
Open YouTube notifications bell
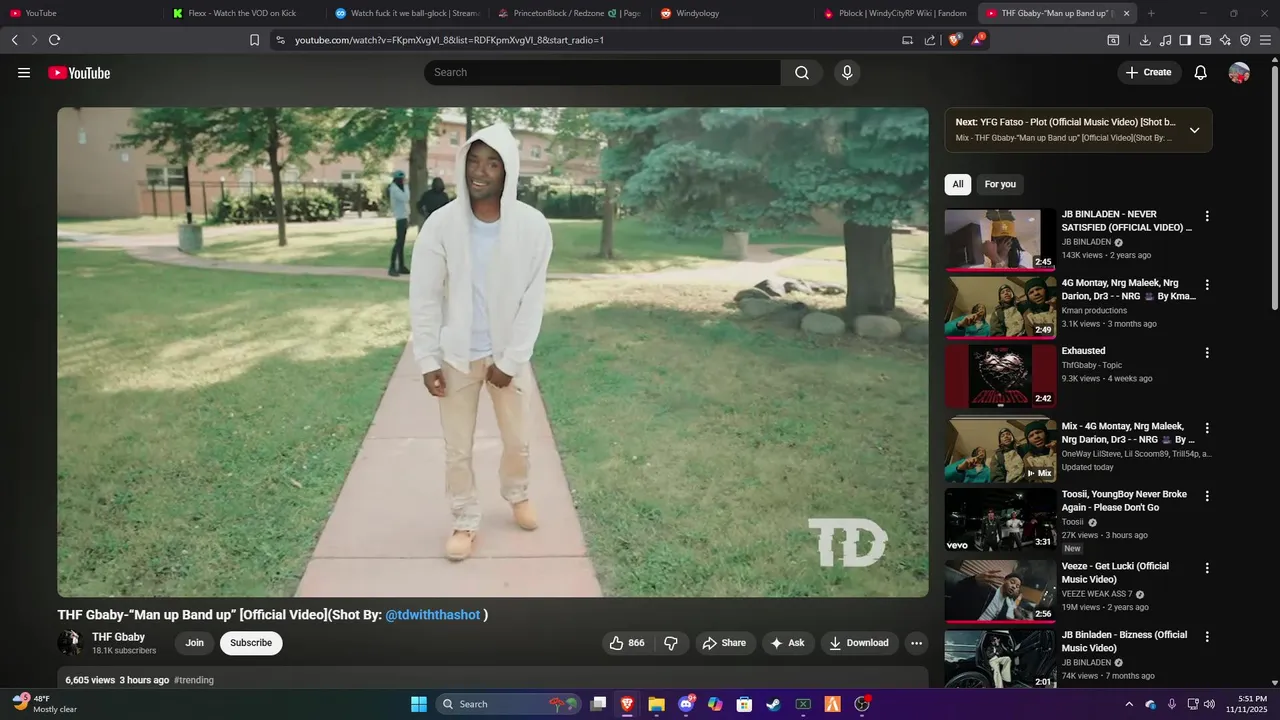coord(1201,72)
